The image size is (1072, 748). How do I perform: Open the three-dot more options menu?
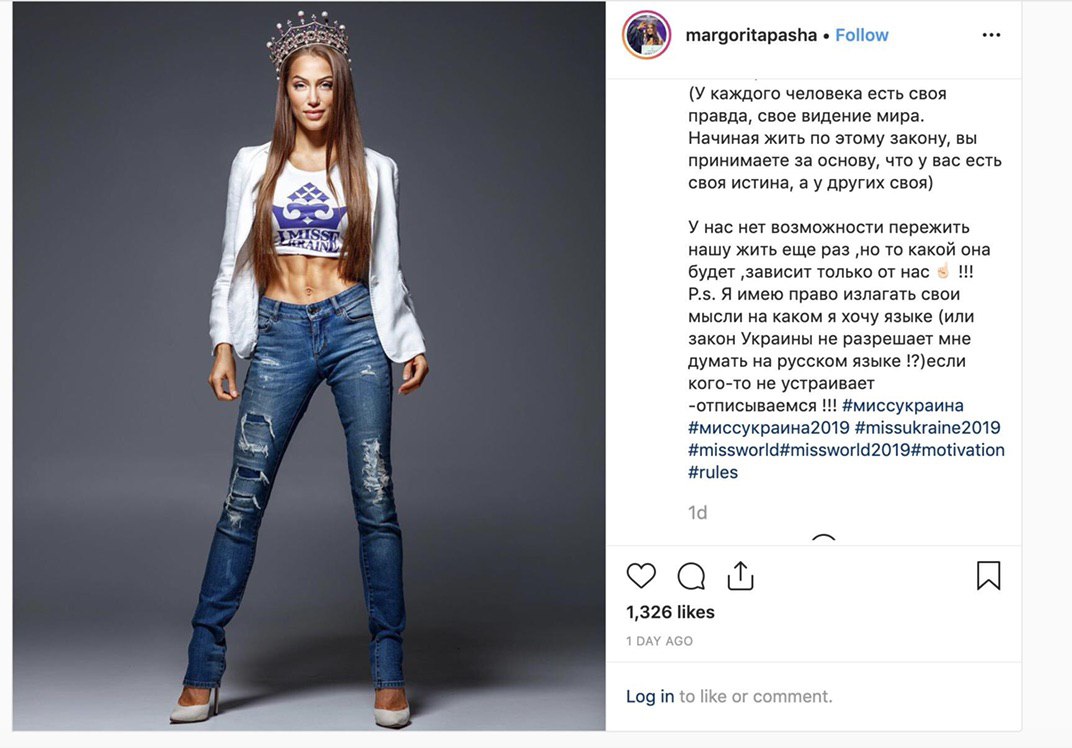(x=991, y=35)
